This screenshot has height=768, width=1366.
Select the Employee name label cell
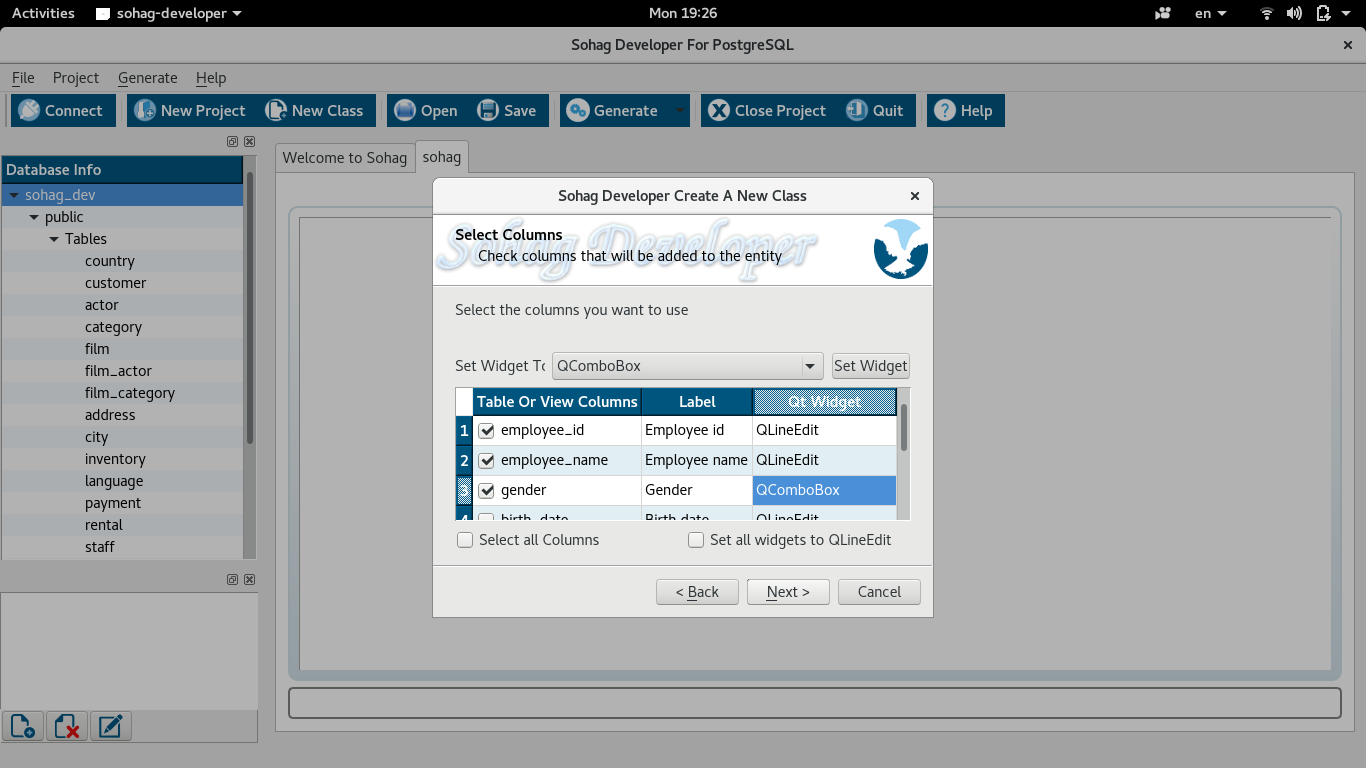pos(697,461)
